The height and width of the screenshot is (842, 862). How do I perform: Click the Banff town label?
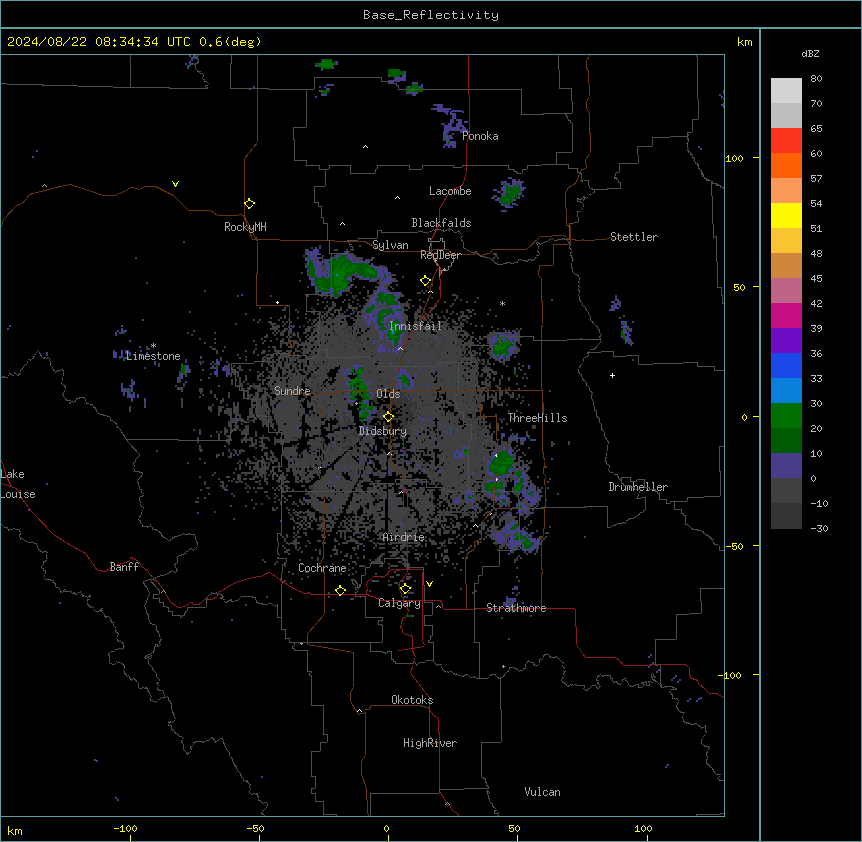(x=124, y=567)
